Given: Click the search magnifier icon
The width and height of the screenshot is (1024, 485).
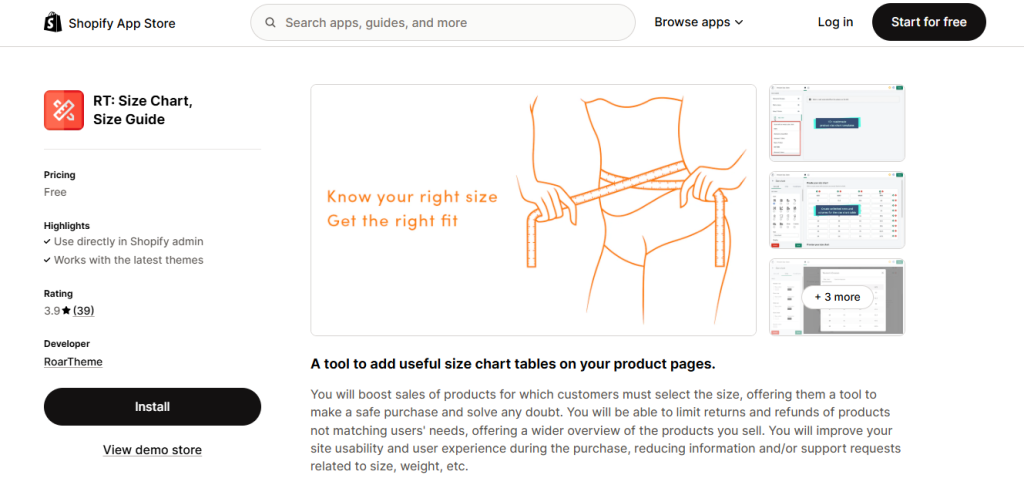Looking at the screenshot, I should (x=270, y=22).
